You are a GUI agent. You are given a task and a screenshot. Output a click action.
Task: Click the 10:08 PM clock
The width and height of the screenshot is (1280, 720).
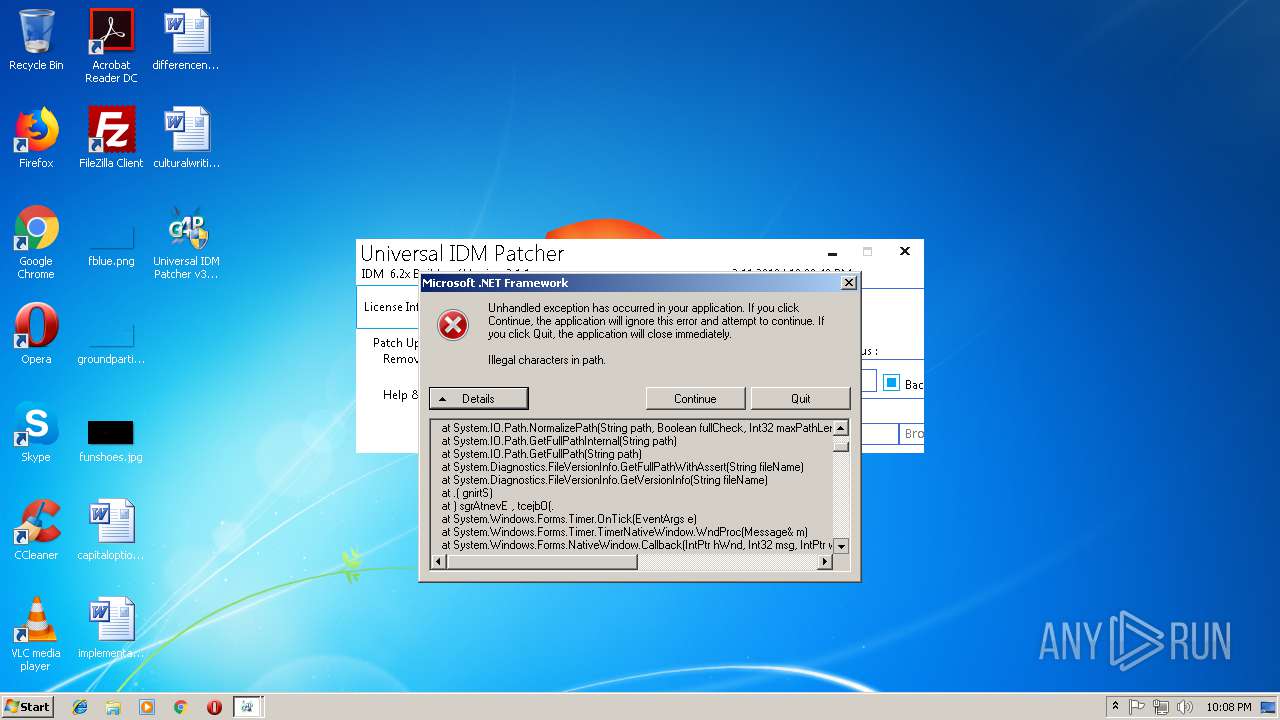pyautogui.click(x=1229, y=707)
